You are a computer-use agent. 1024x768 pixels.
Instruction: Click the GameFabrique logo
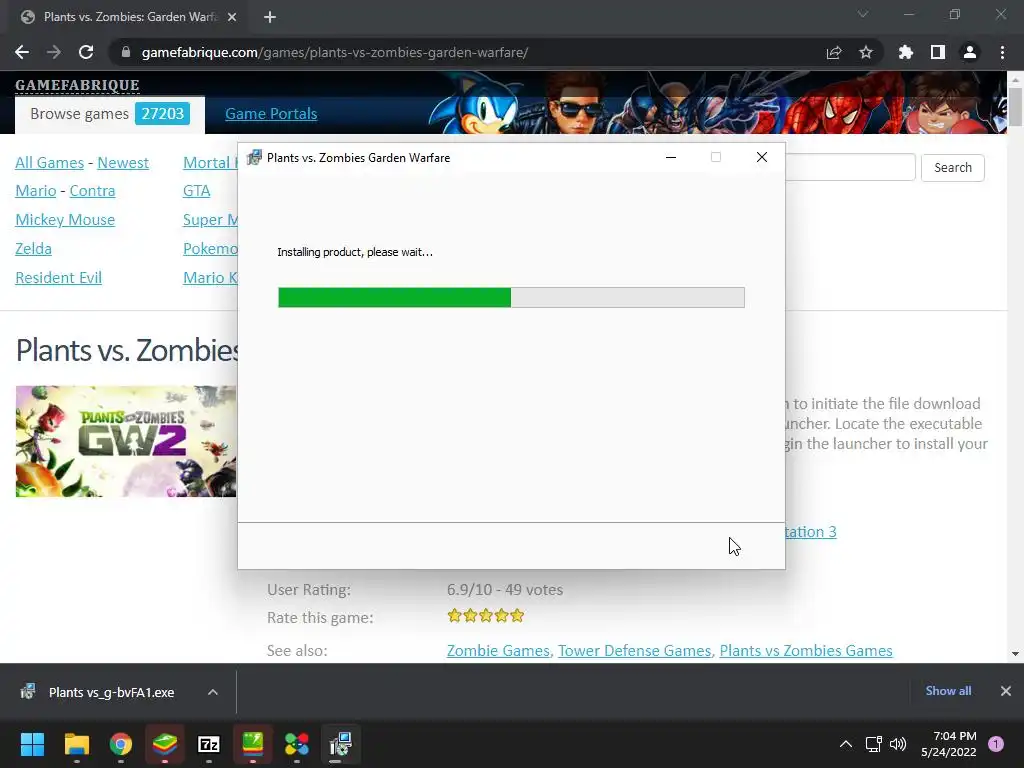pos(77,85)
